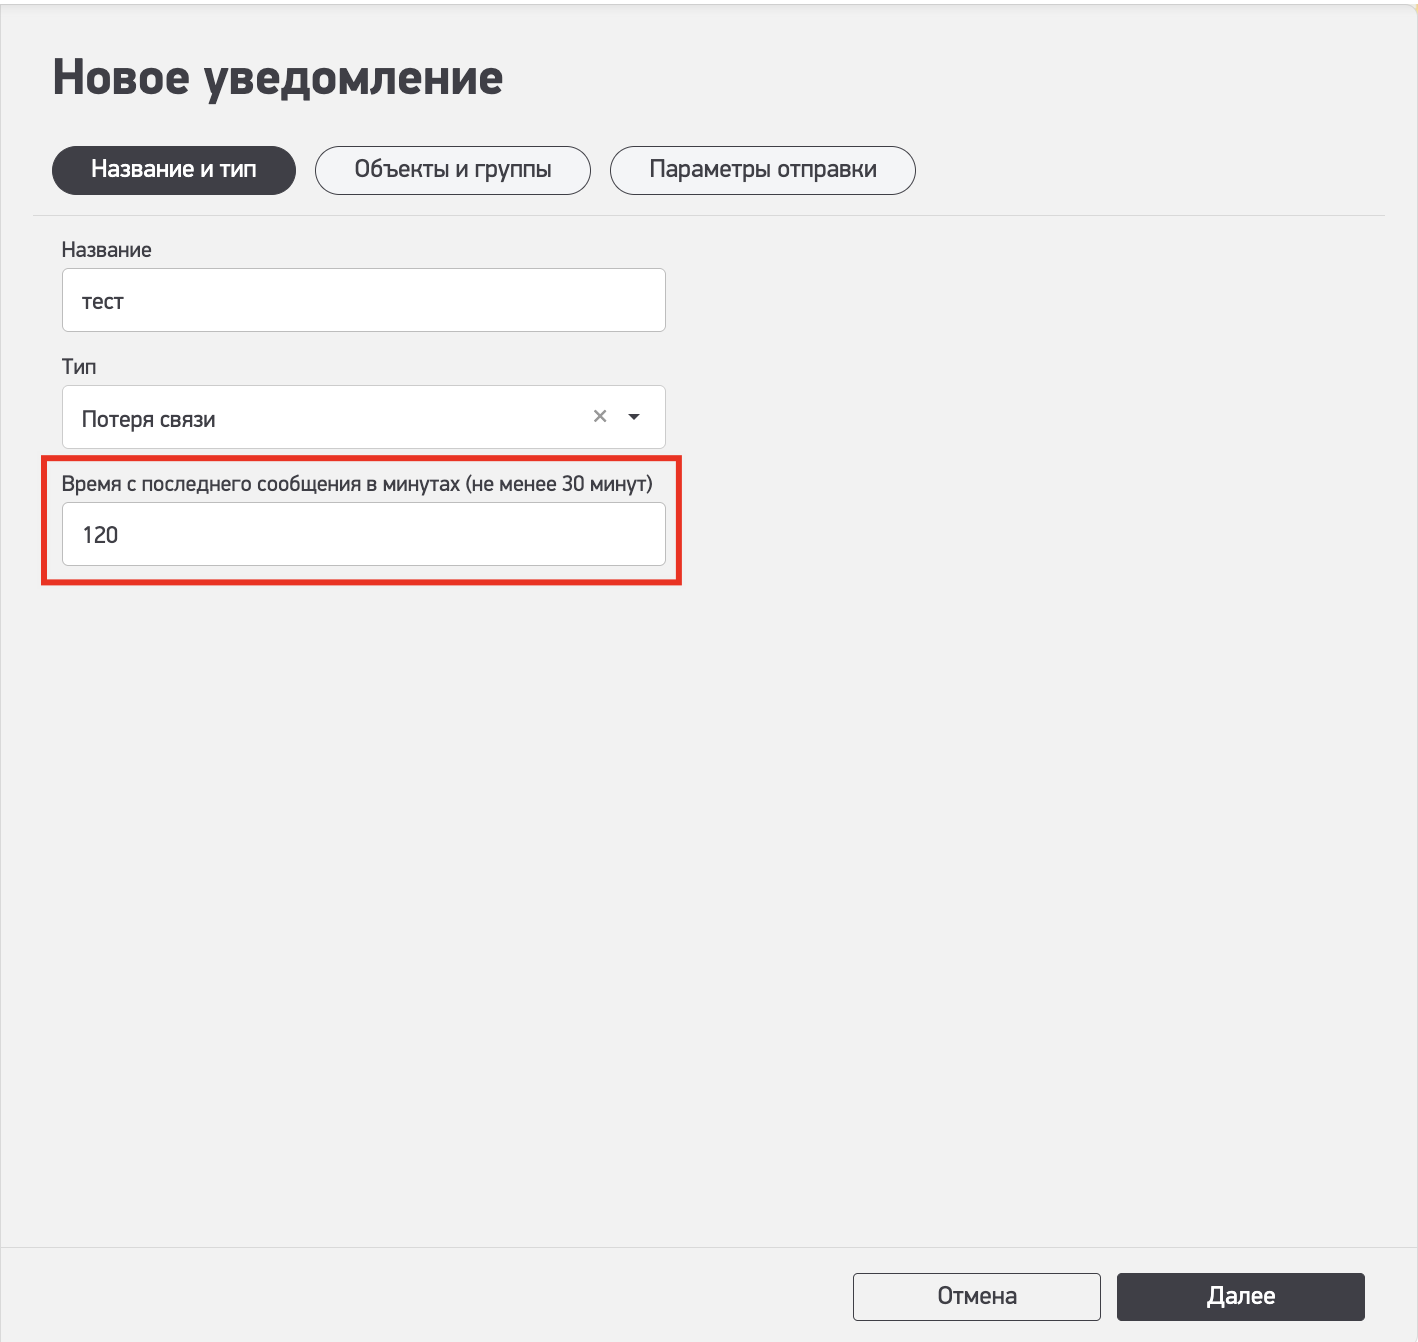
Task: Click the 'Тип' field label
Action: pyautogui.click(x=79, y=367)
